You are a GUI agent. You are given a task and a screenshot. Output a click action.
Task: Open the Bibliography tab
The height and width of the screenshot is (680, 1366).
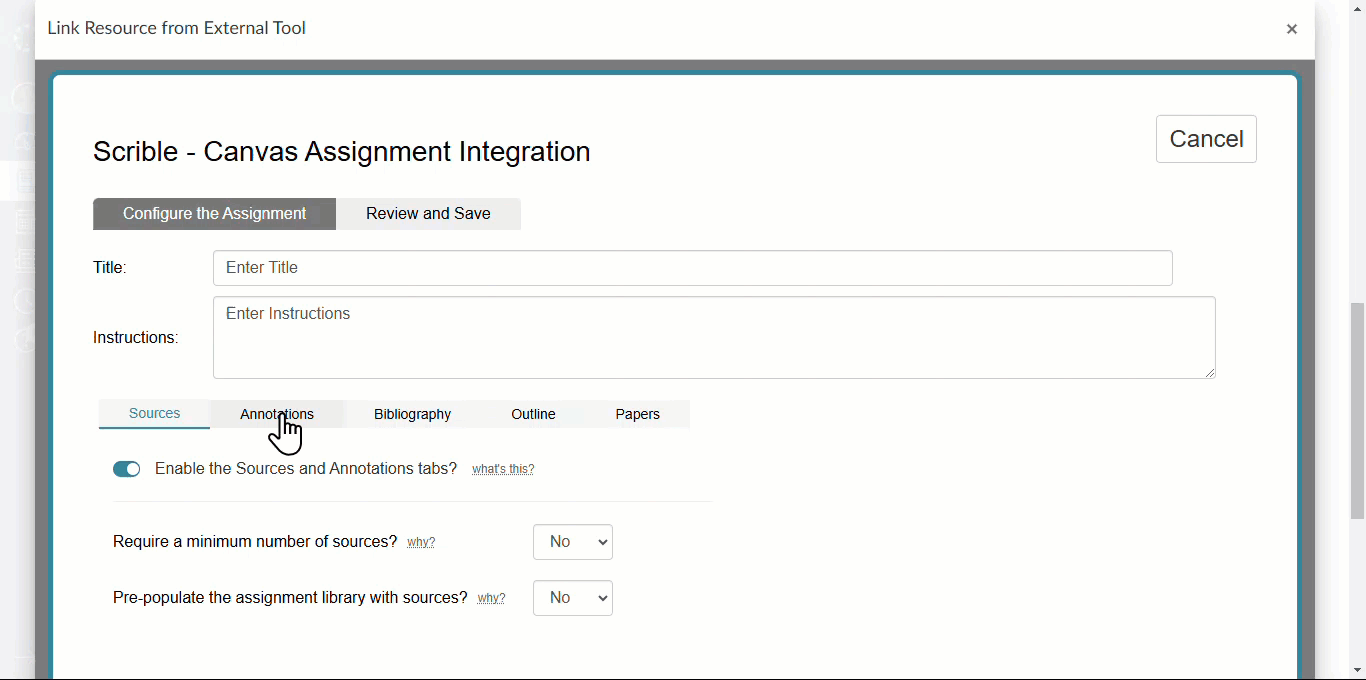point(412,414)
